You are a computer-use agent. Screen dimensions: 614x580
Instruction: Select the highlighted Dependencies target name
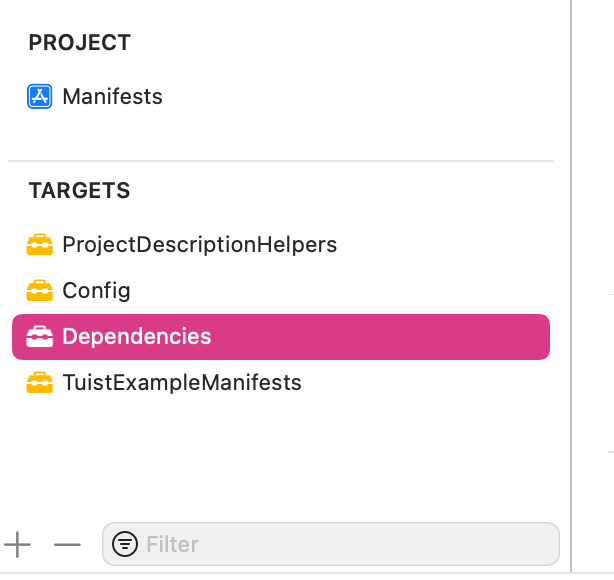137,337
